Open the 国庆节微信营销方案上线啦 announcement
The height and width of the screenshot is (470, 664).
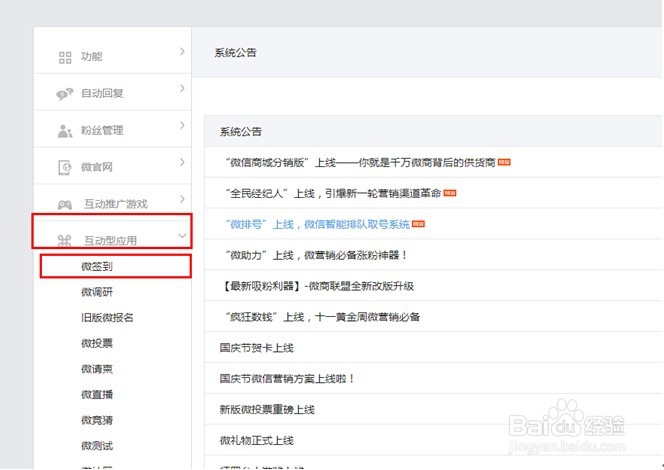coord(287,379)
